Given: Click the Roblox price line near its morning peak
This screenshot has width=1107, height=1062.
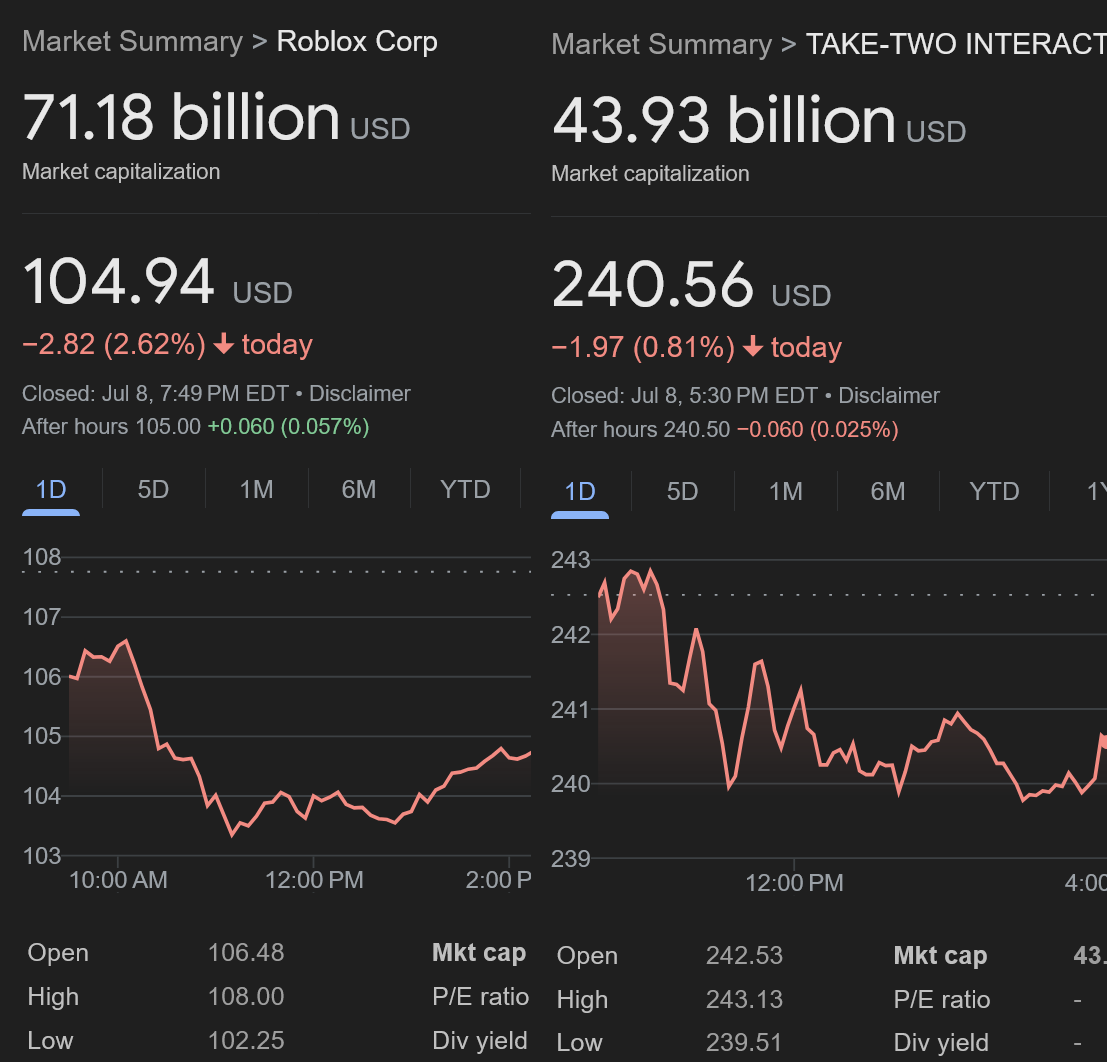Looking at the screenshot, I should 126,641.
